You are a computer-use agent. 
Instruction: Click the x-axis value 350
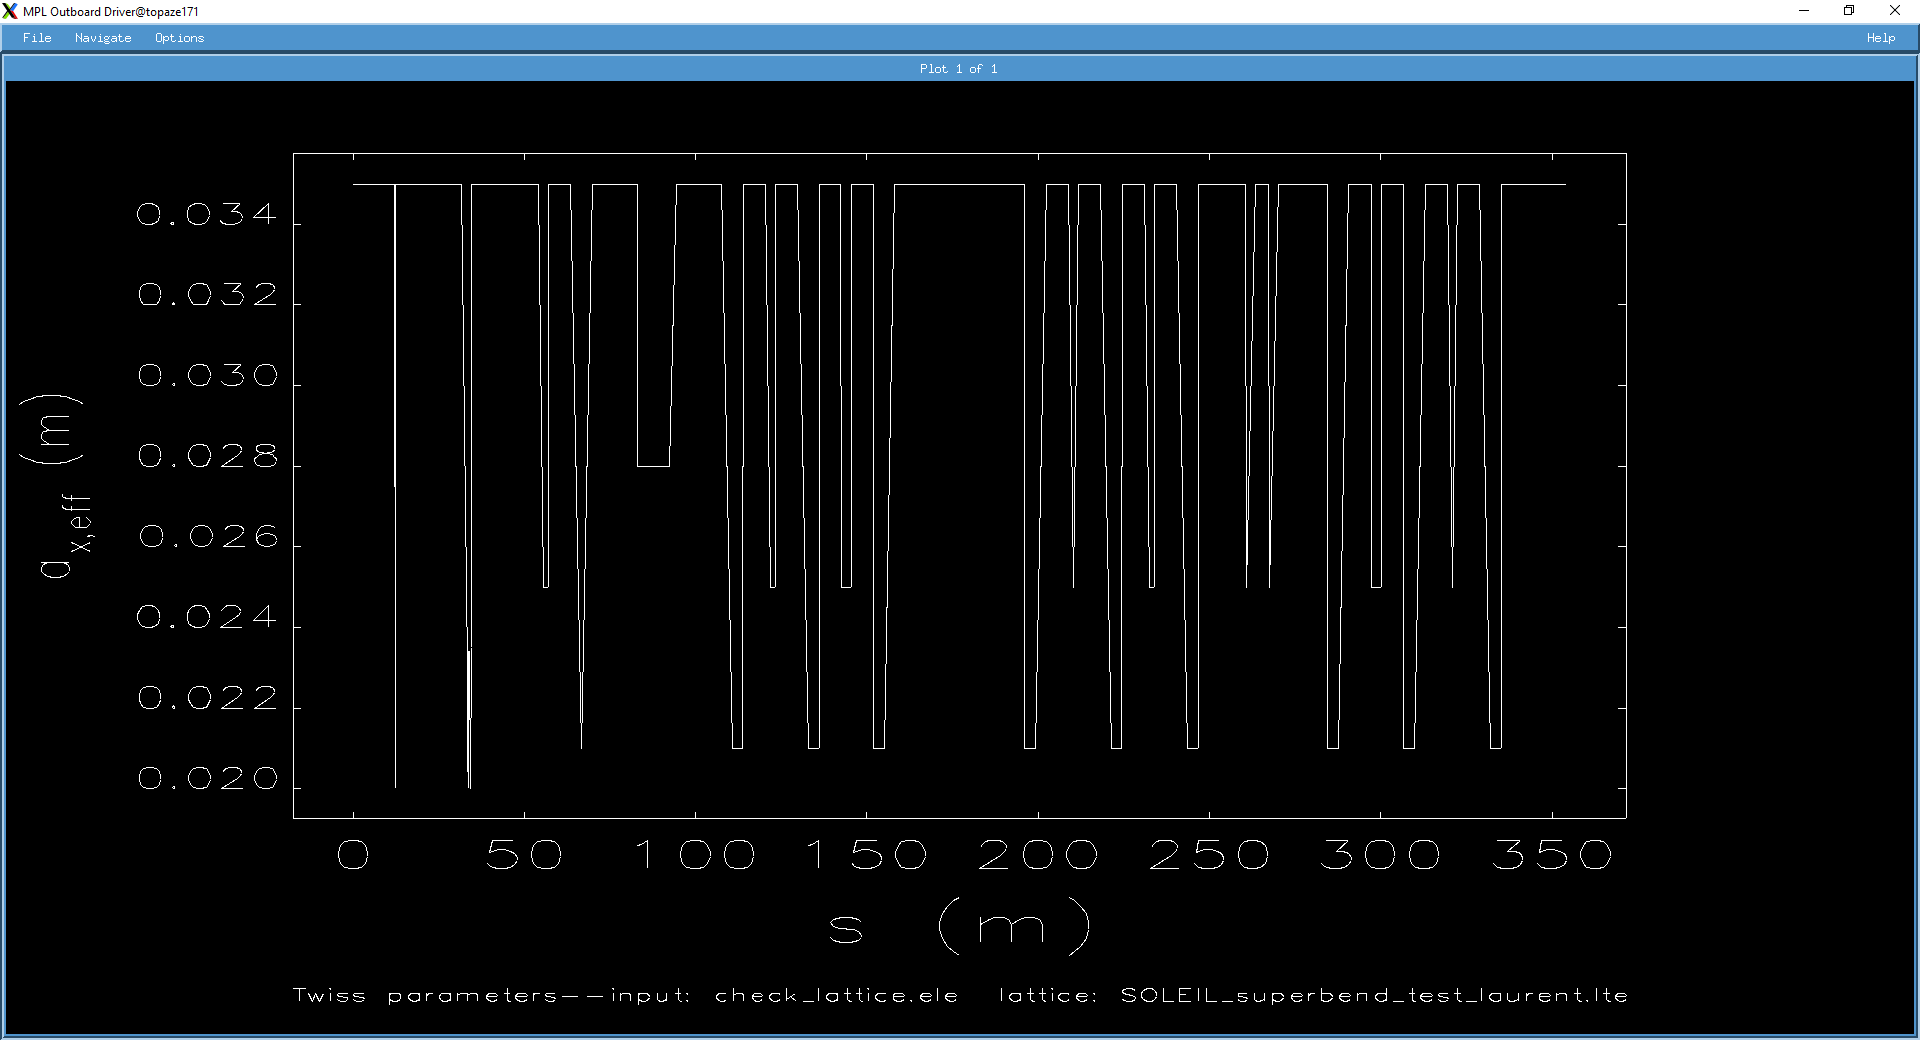(x=1552, y=855)
